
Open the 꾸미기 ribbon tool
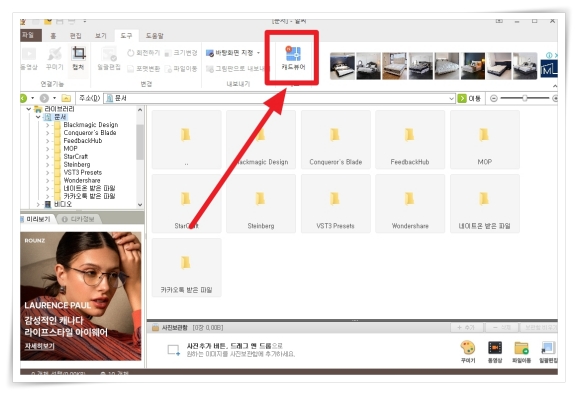click(55, 58)
